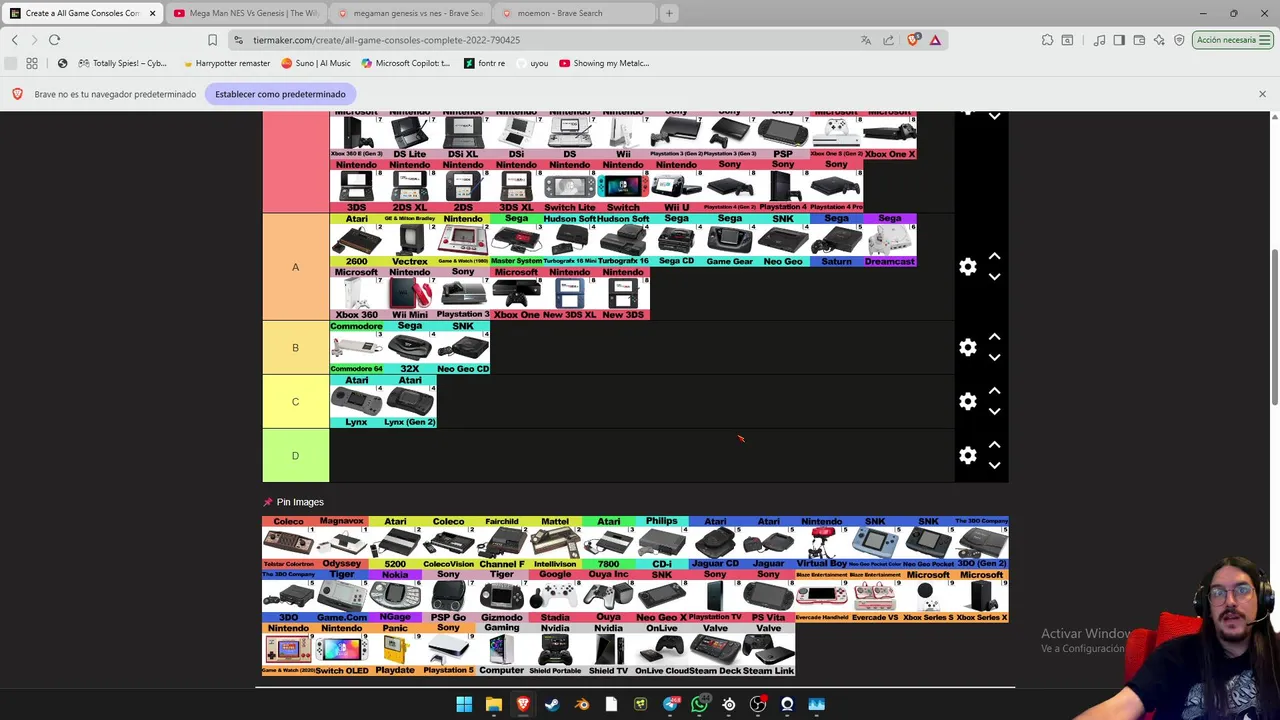The width and height of the screenshot is (1280, 720).
Task: Pick the Magnavox Odyssey image in the pool
Action: pyautogui.click(x=342, y=543)
